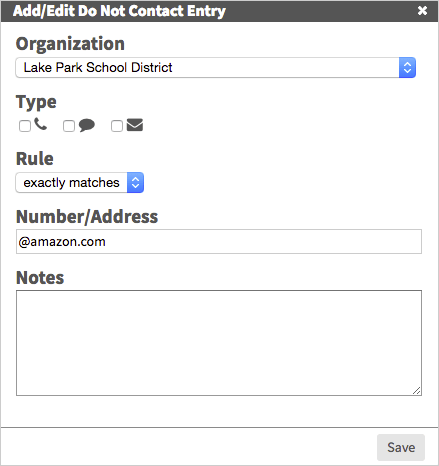The width and height of the screenshot is (439, 466).
Task: Click the speech bubble text message icon
Action: [87, 125]
